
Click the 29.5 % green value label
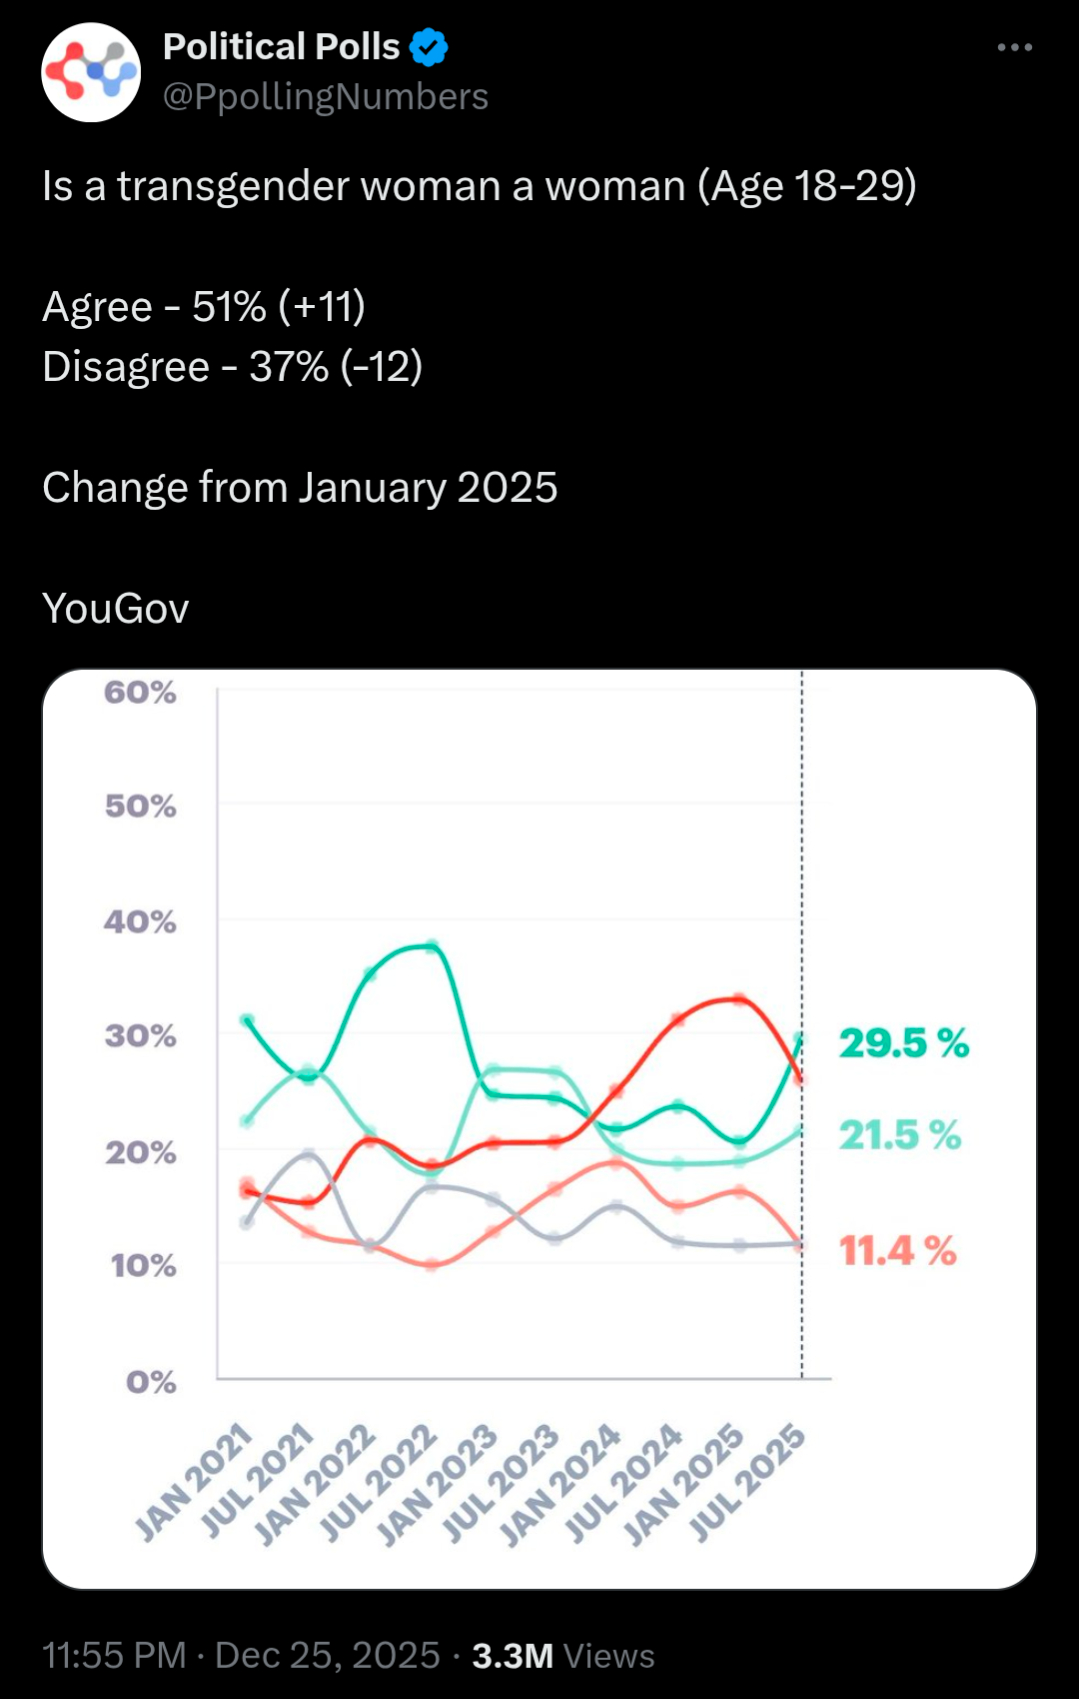pyautogui.click(x=903, y=1043)
